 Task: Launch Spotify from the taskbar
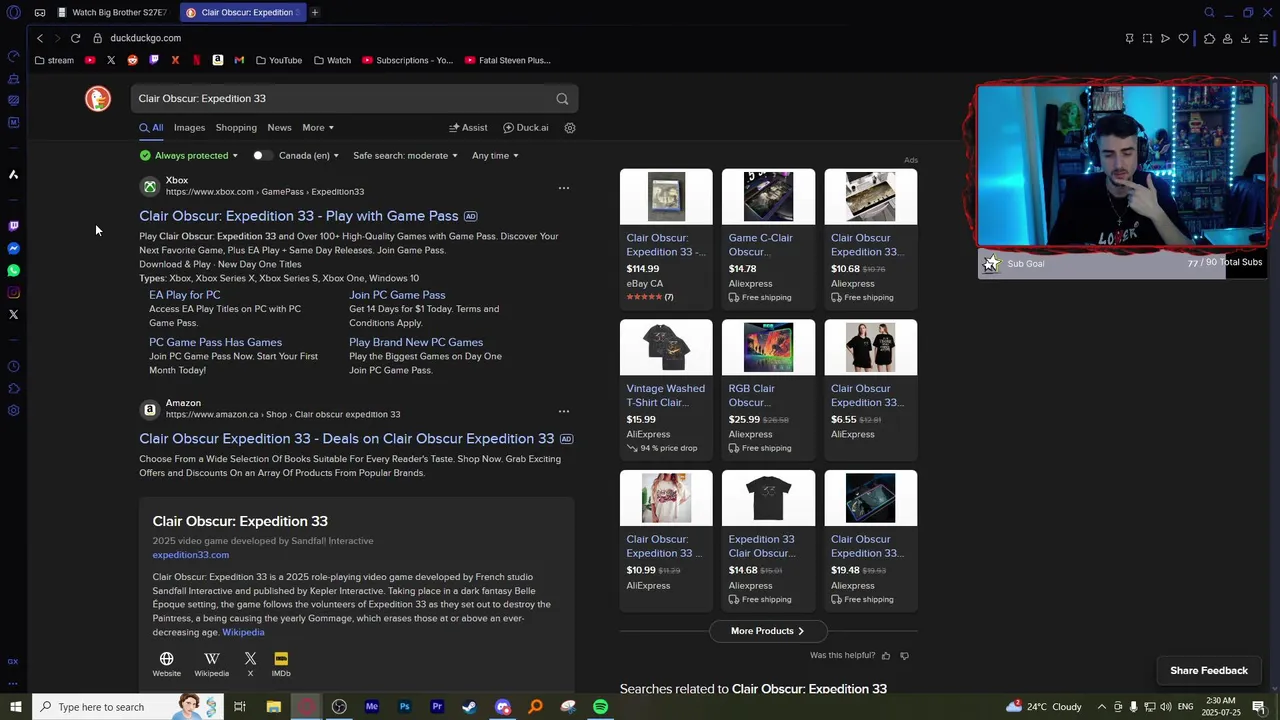(600, 707)
